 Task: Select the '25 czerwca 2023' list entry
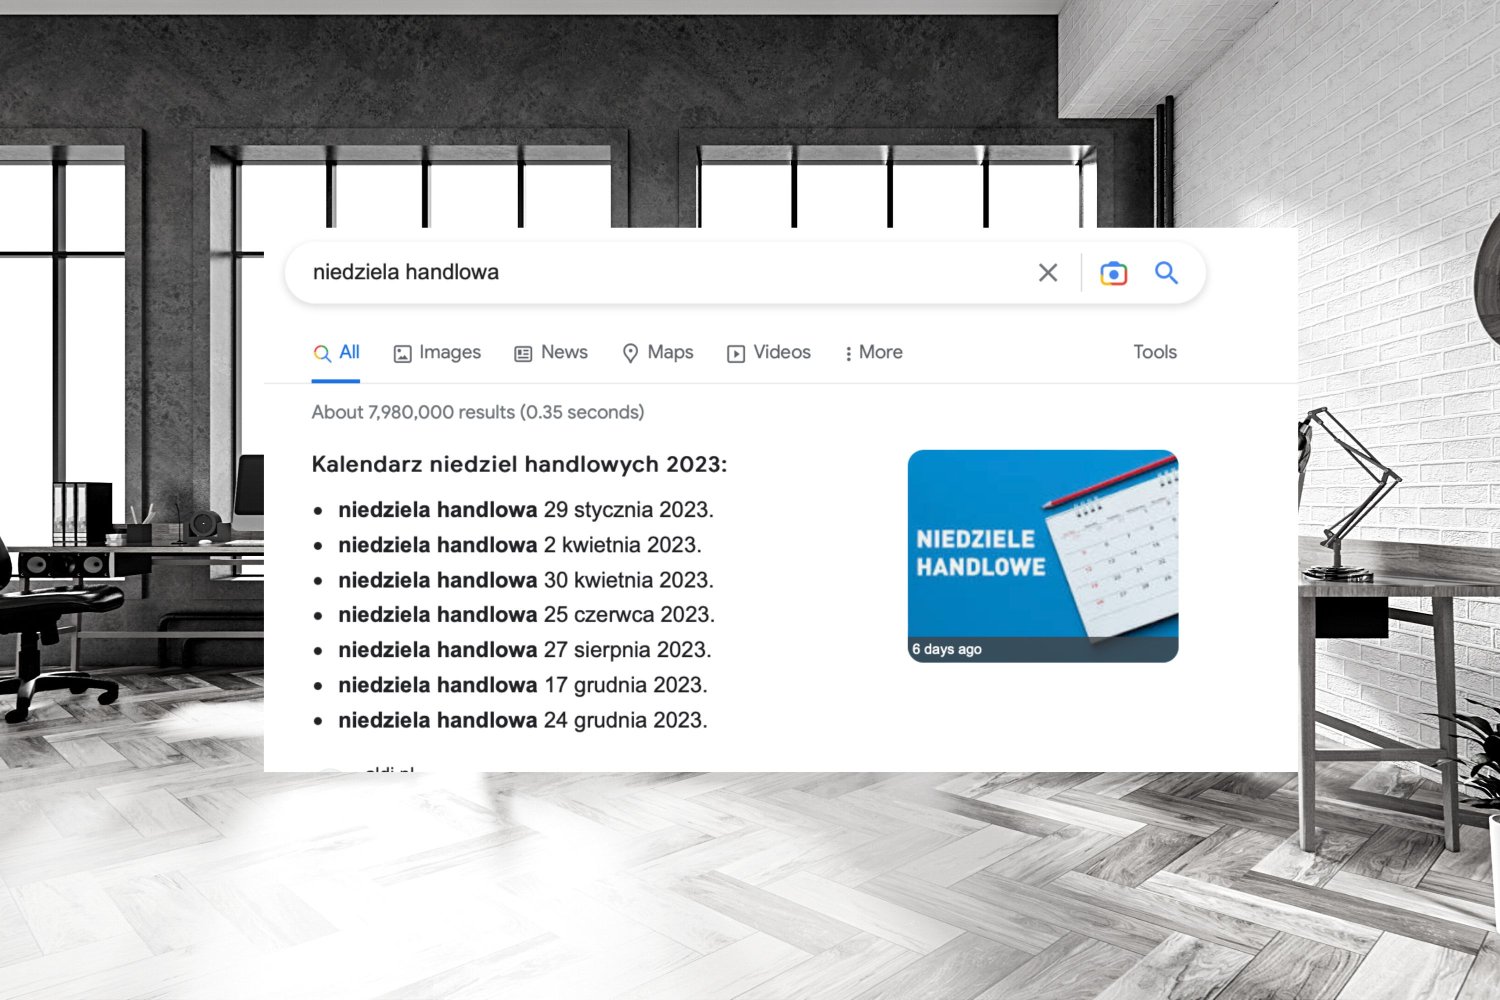click(526, 615)
